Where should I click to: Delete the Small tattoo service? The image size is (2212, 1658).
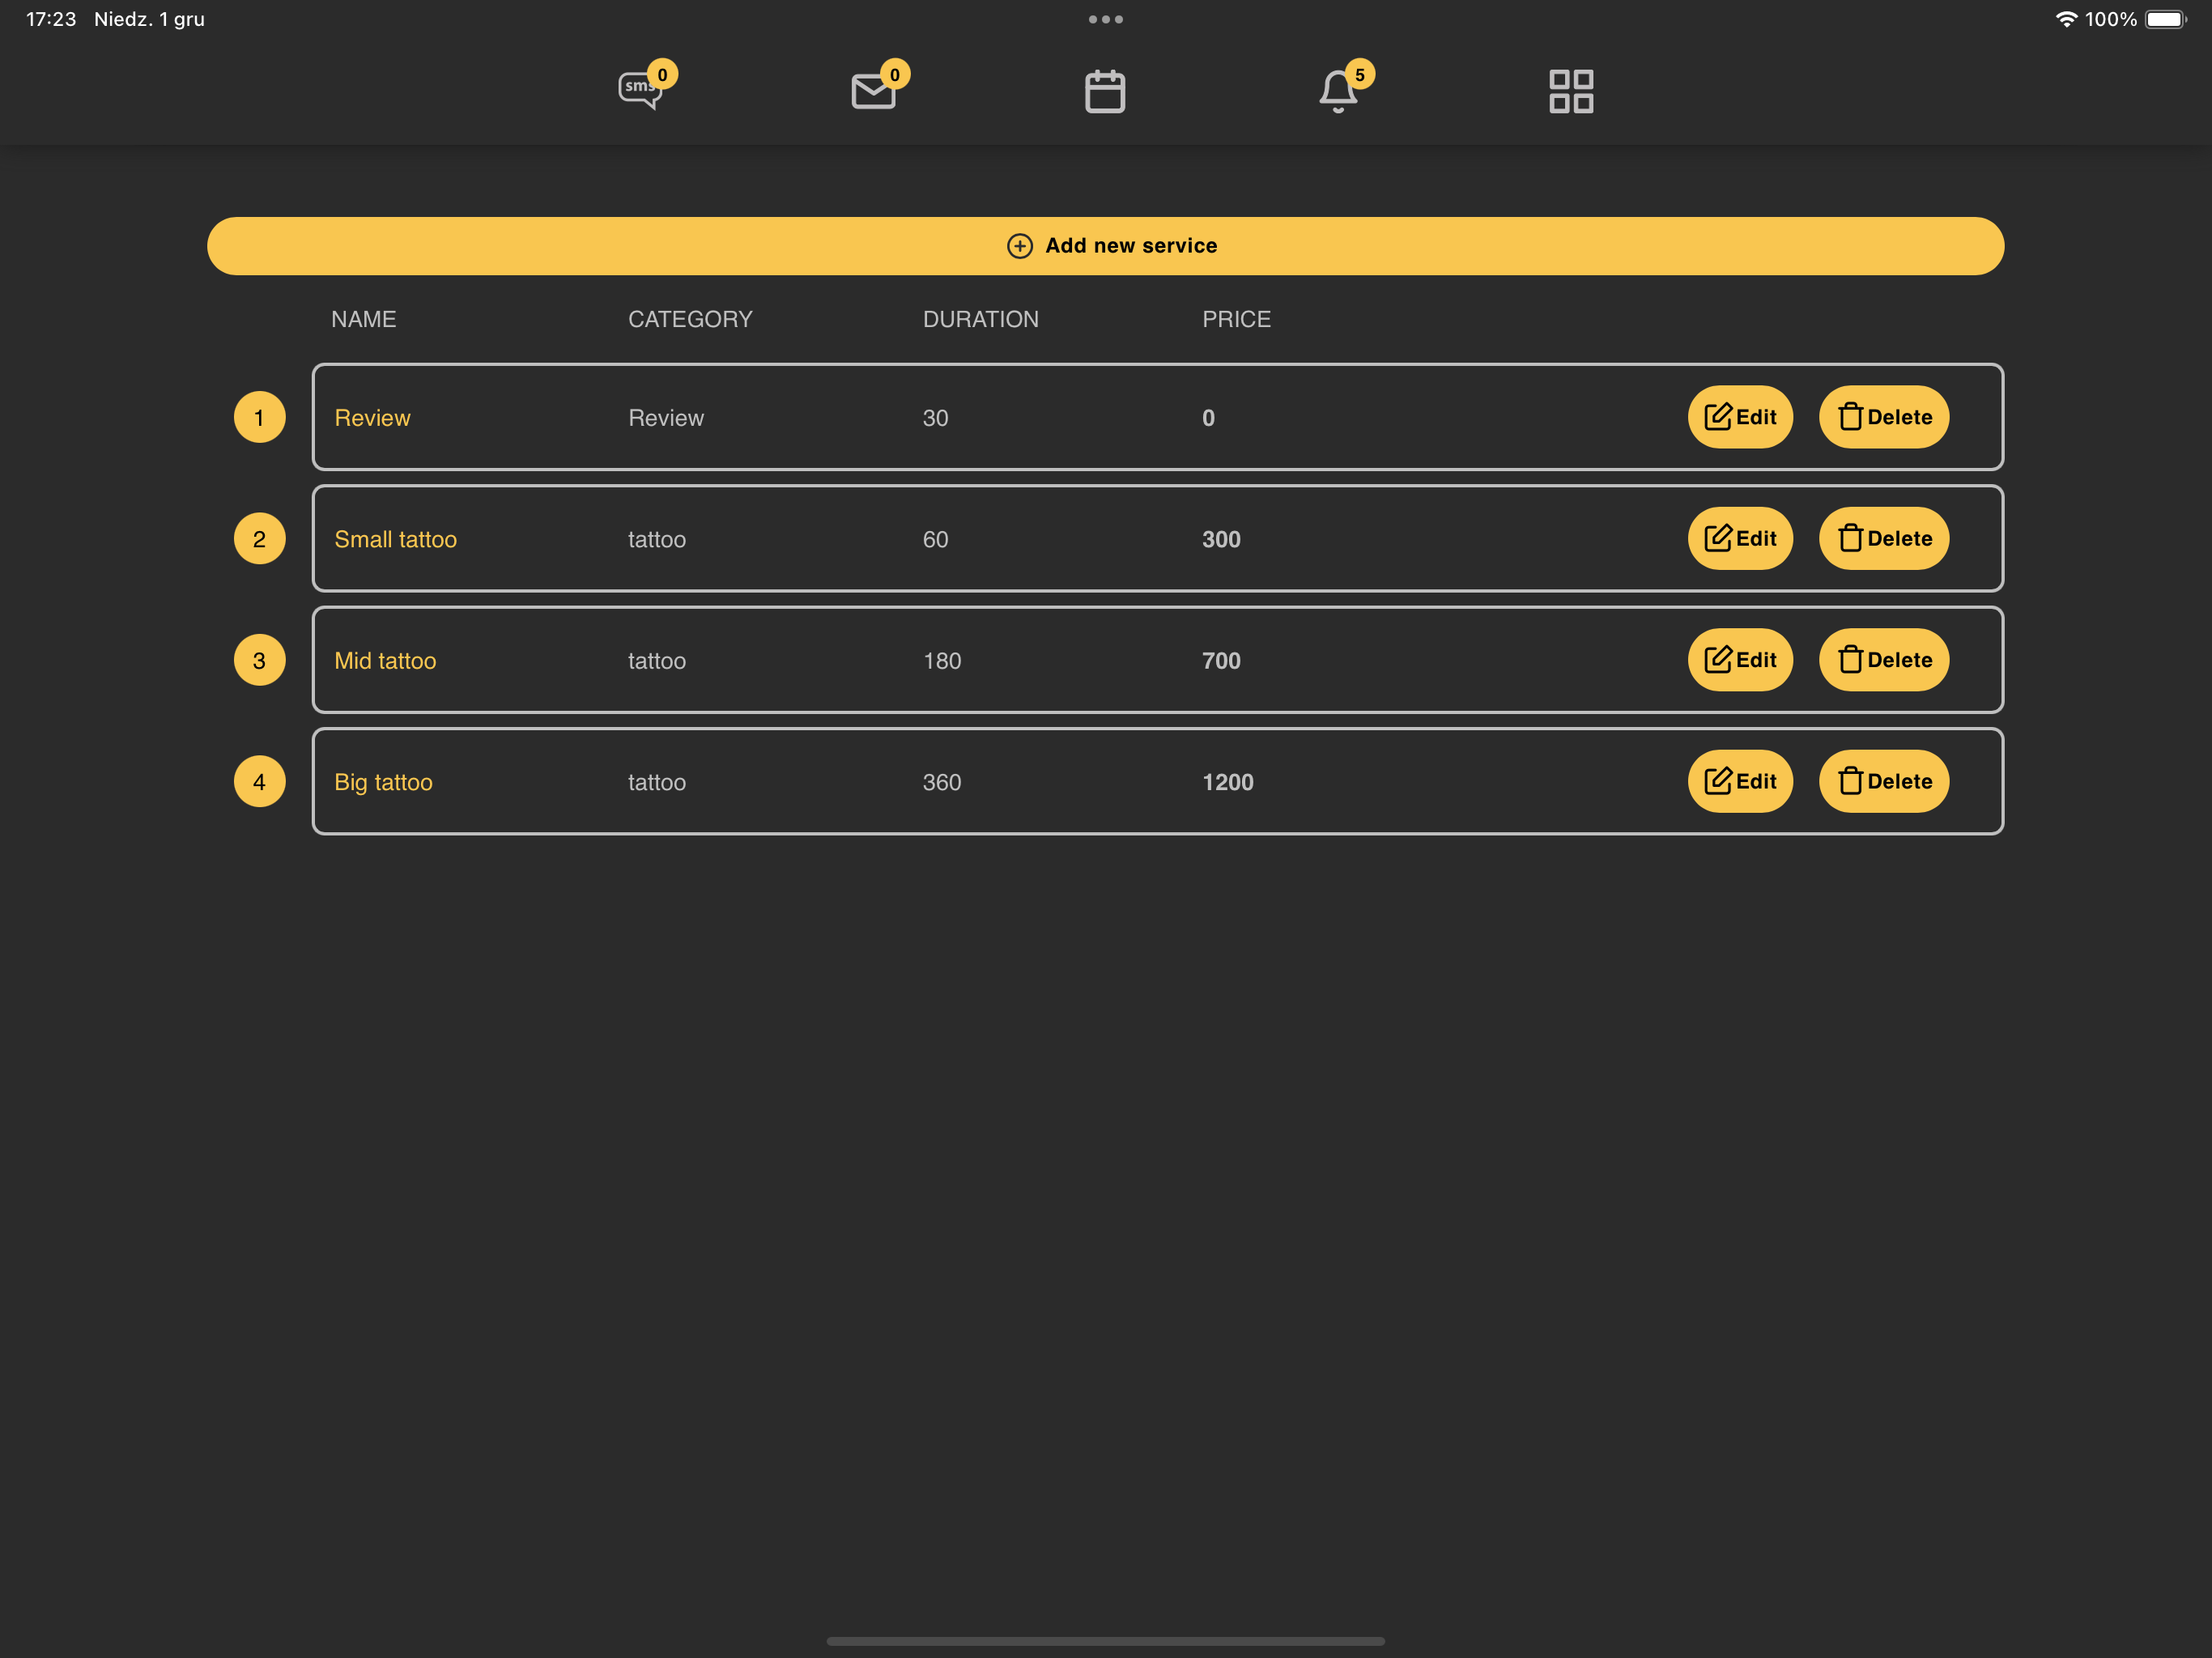coord(1884,539)
